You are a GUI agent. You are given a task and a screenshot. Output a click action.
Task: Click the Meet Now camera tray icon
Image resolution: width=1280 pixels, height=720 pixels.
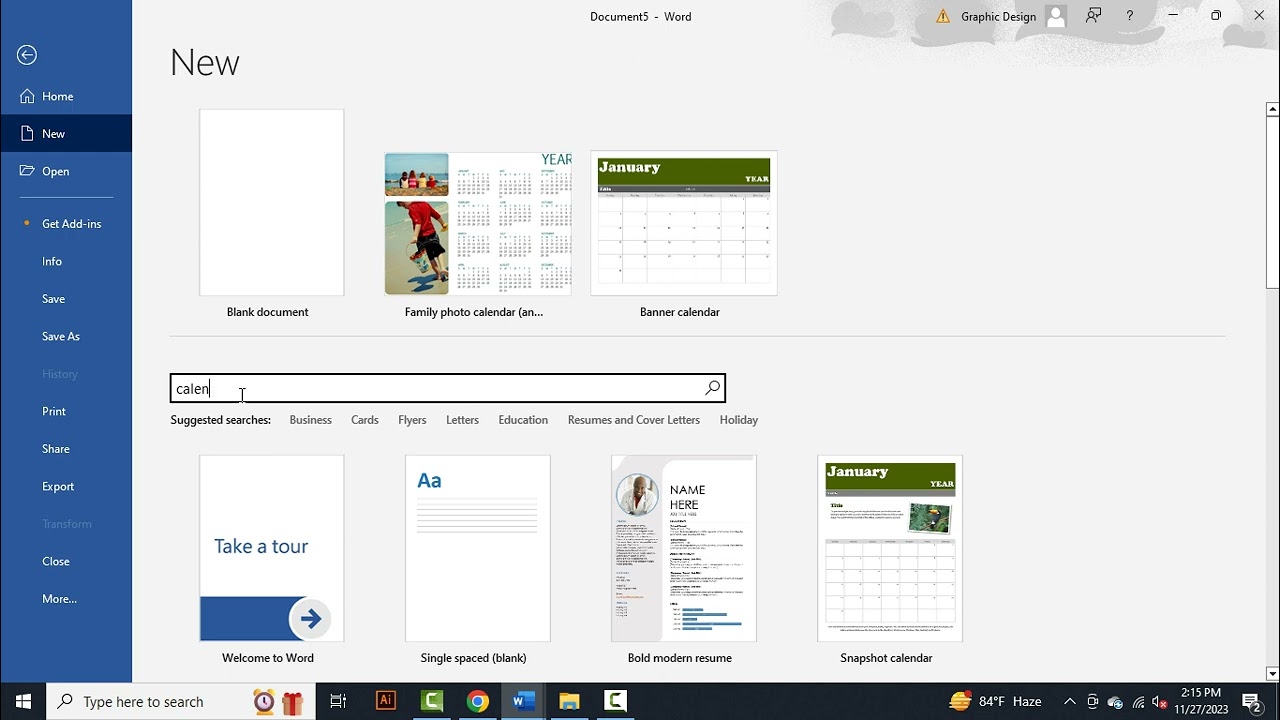click(x=1092, y=702)
